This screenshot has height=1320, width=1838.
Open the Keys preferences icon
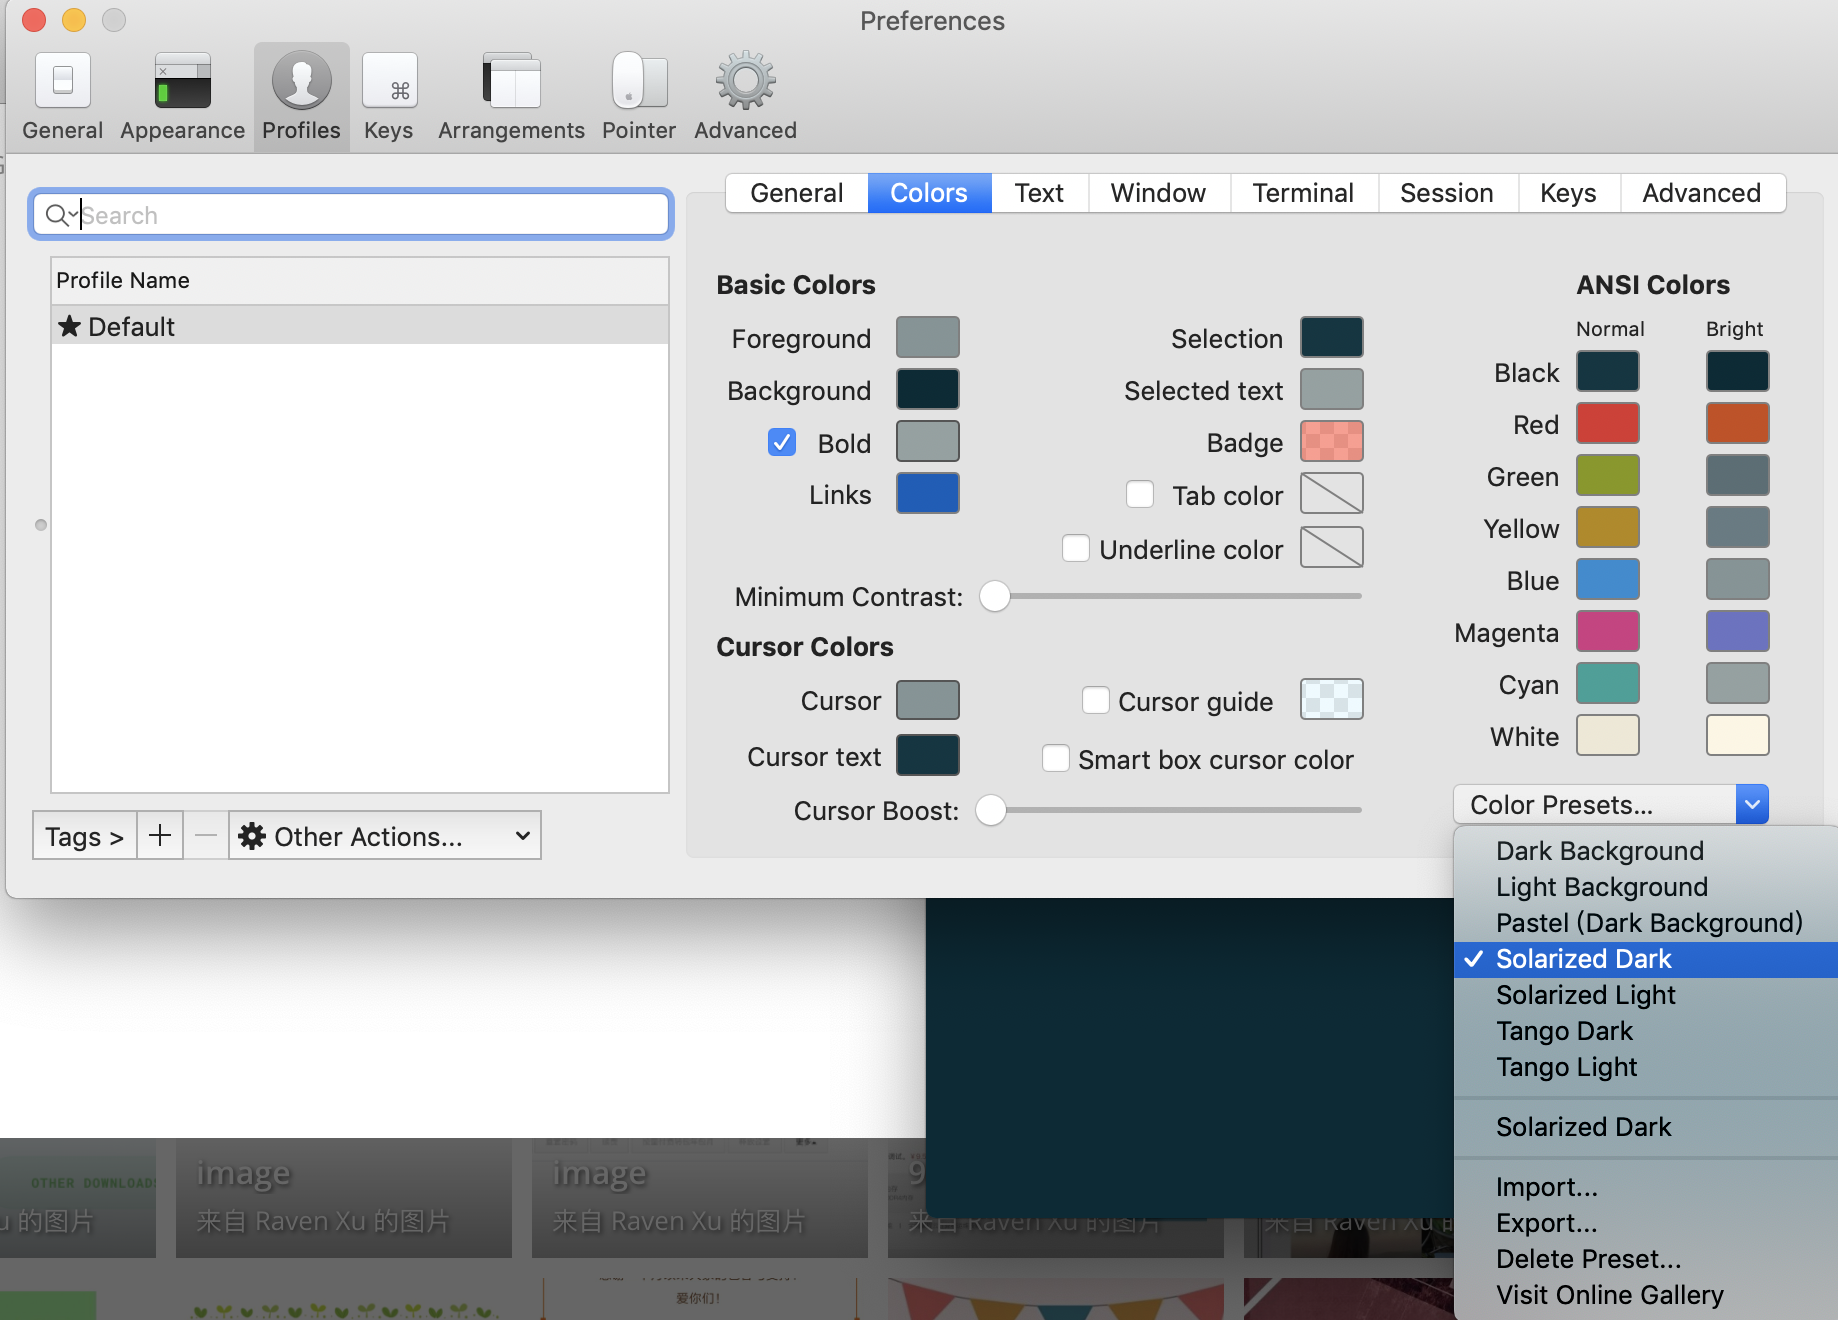pos(389,80)
